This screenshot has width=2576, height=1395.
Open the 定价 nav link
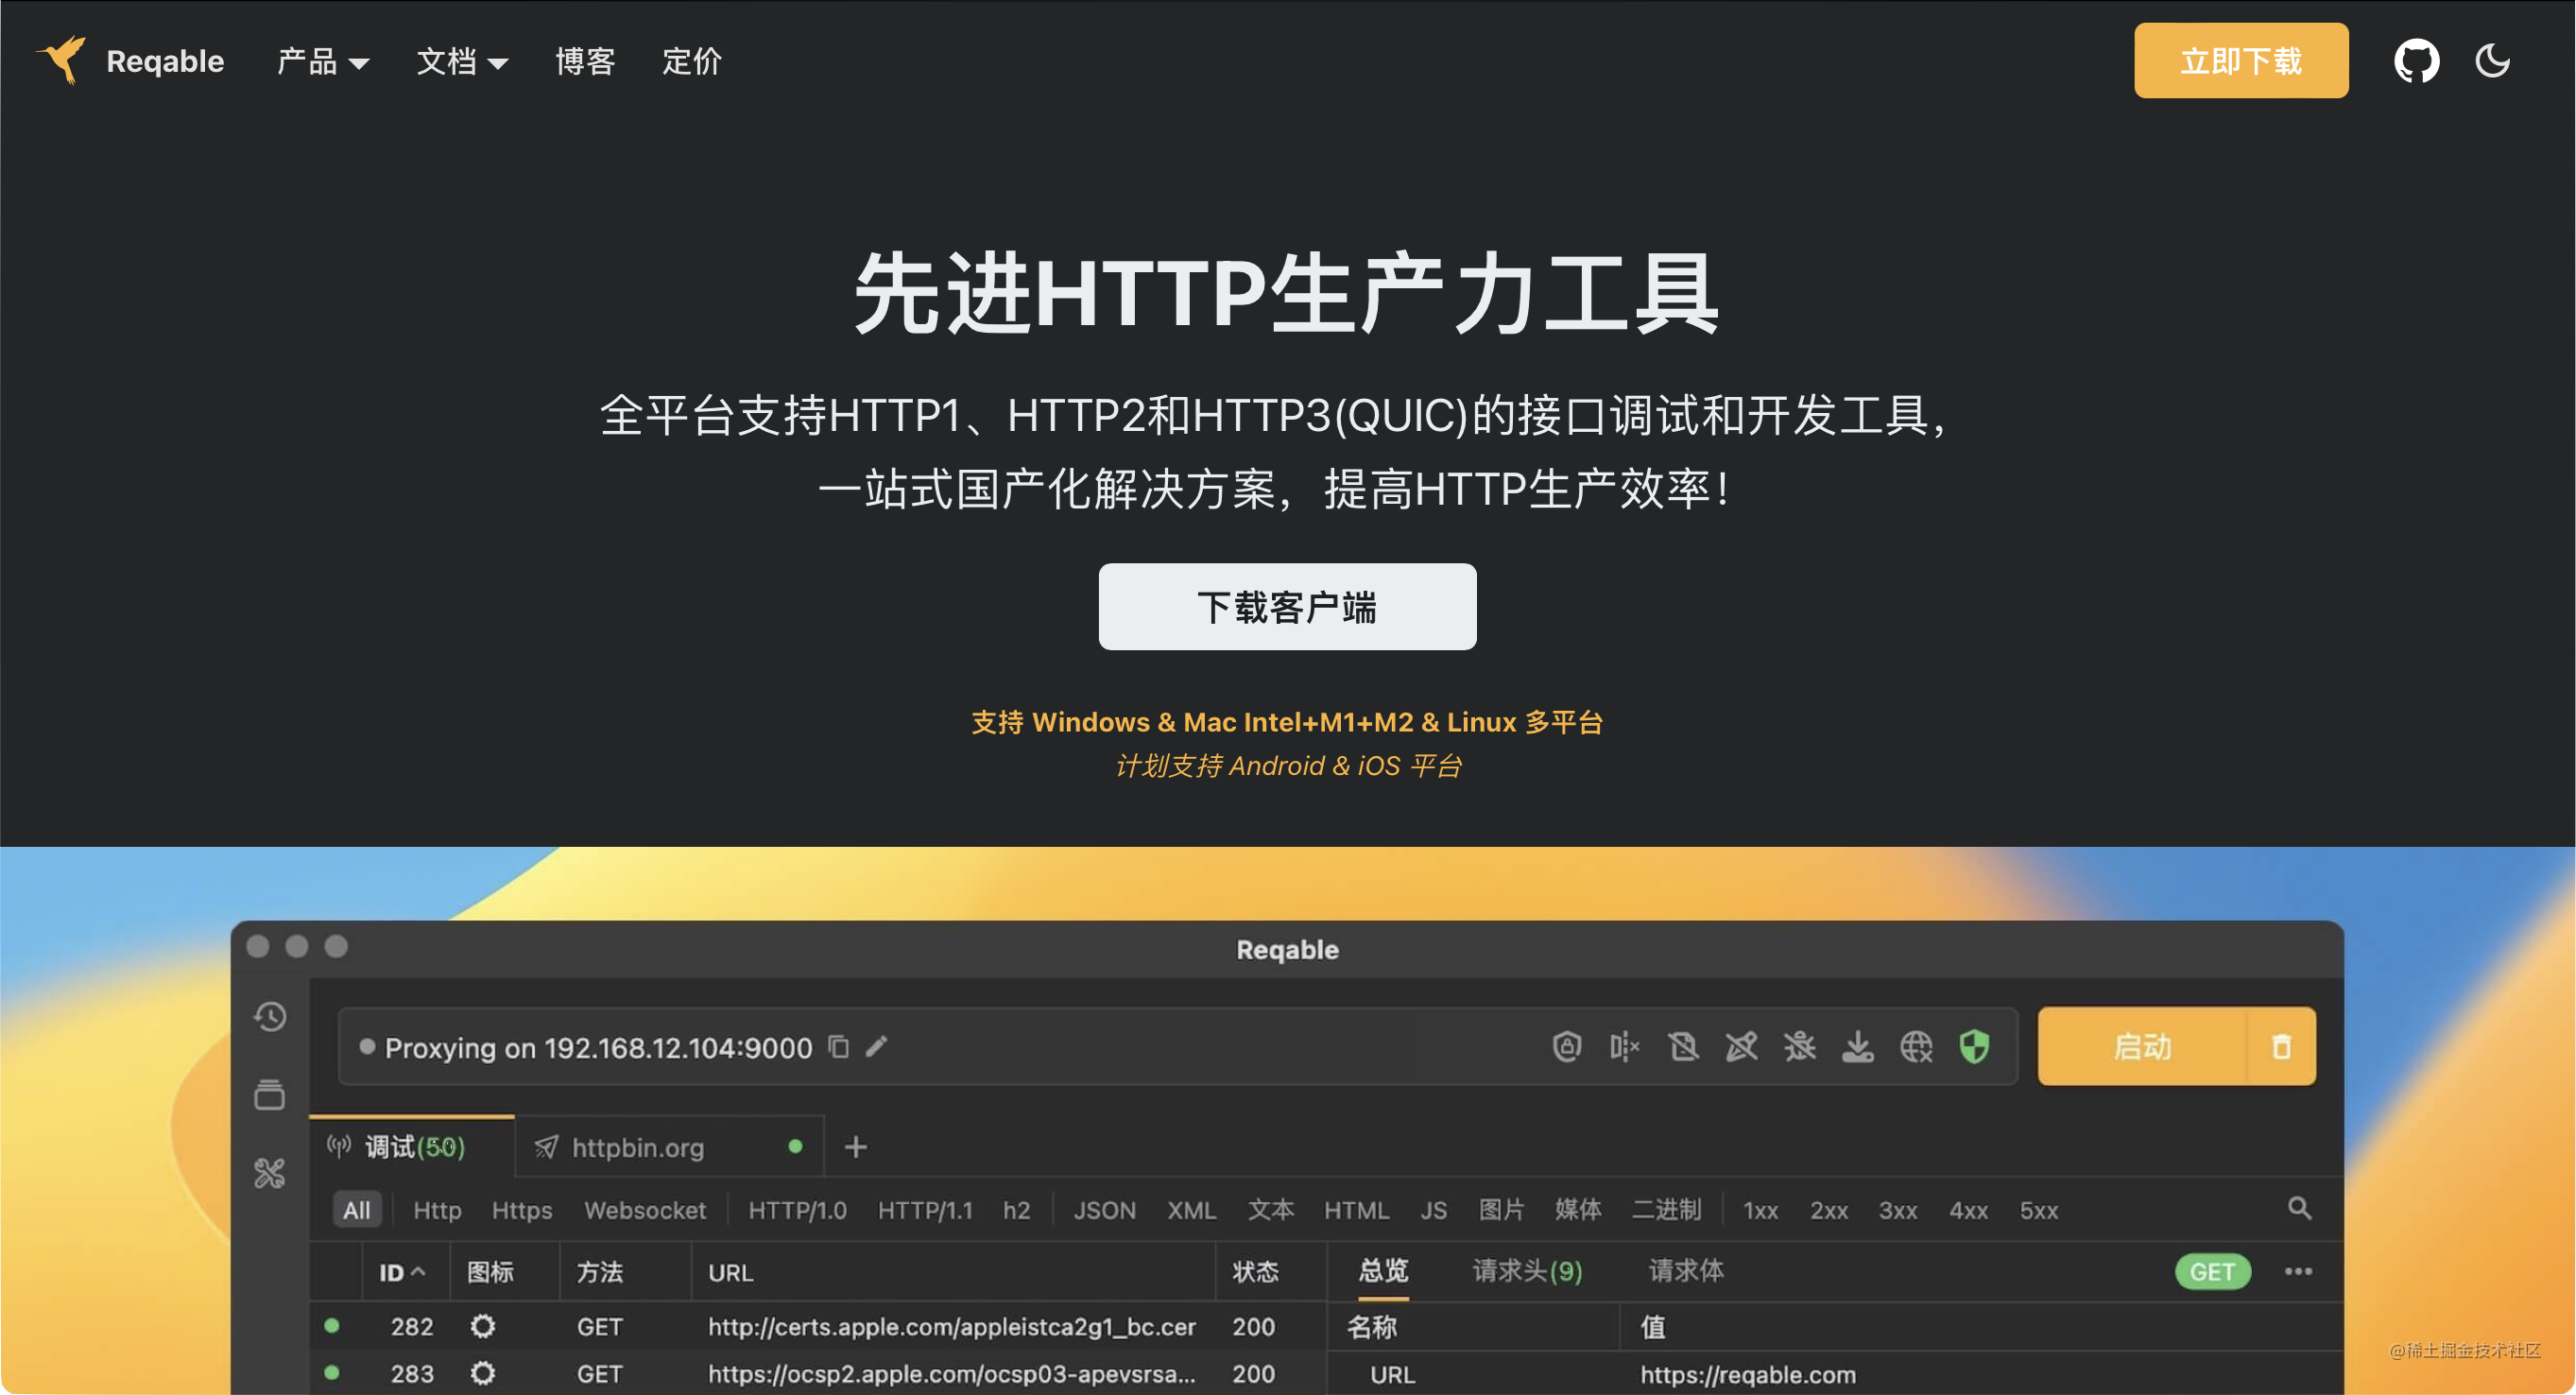(692, 62)
